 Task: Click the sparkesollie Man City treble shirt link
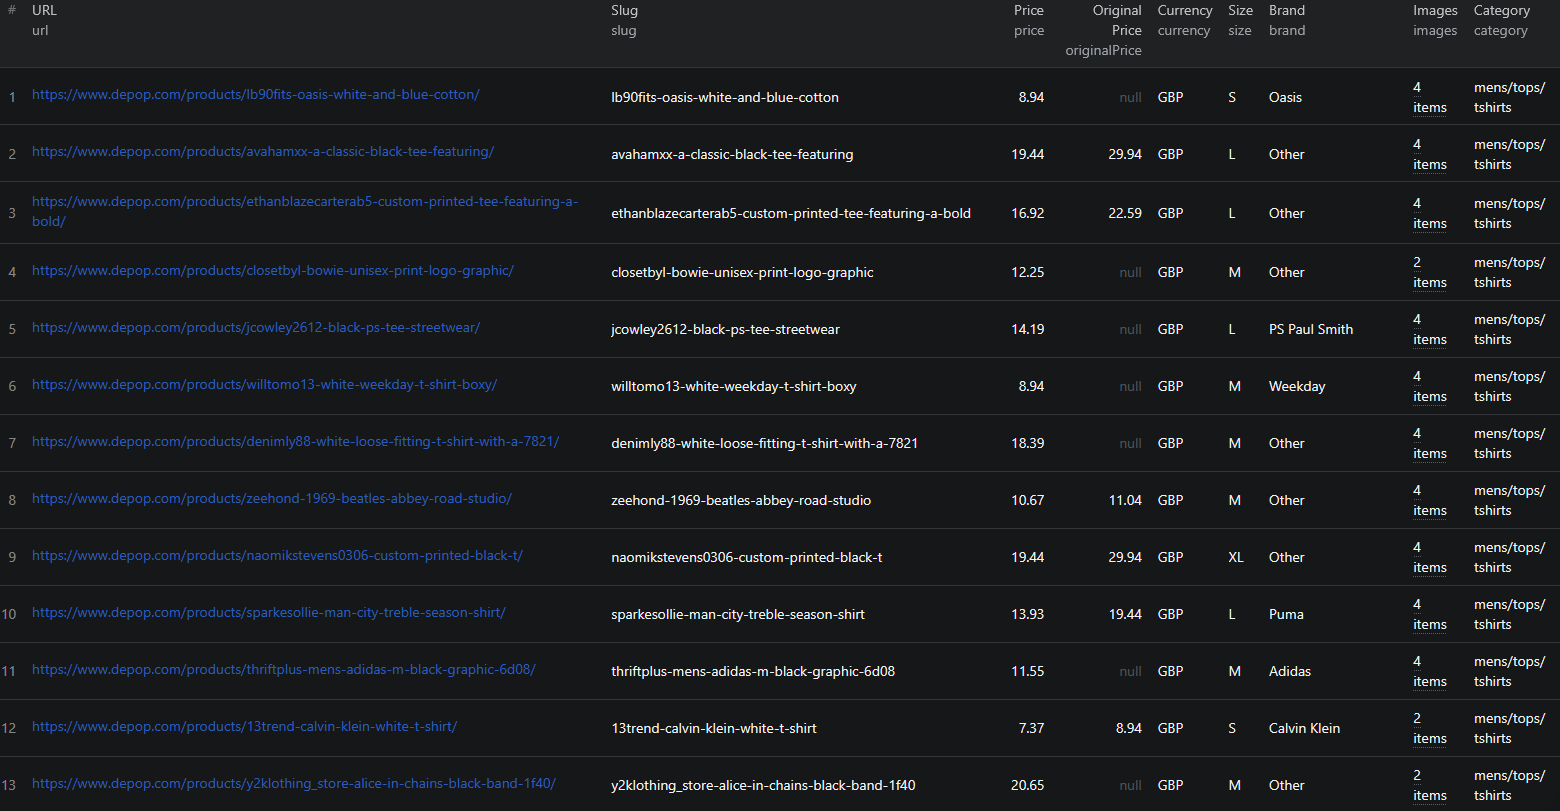(268, 613)
